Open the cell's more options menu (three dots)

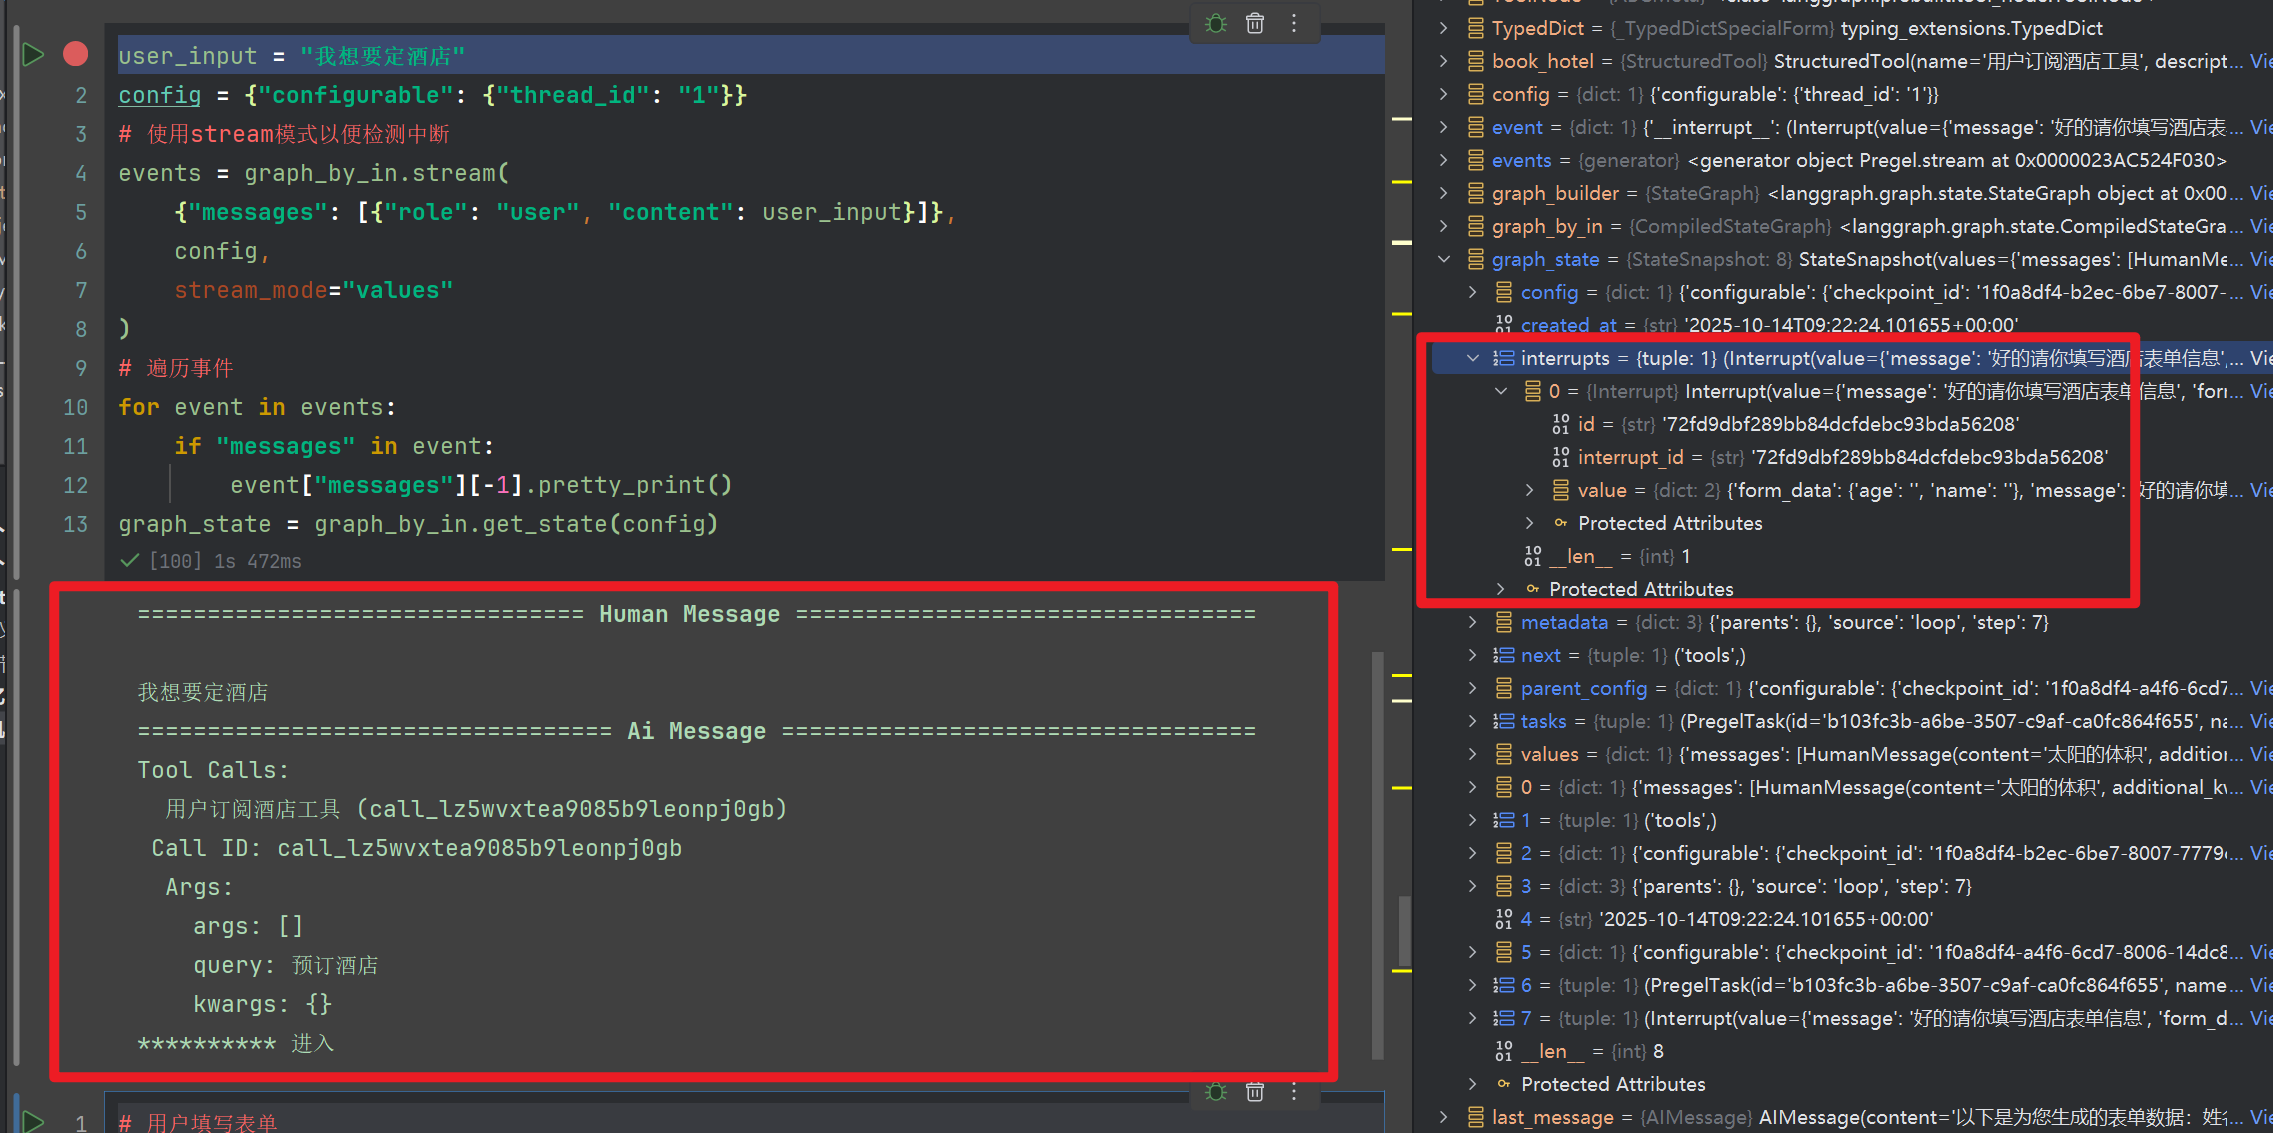(x=1294, y=23)
